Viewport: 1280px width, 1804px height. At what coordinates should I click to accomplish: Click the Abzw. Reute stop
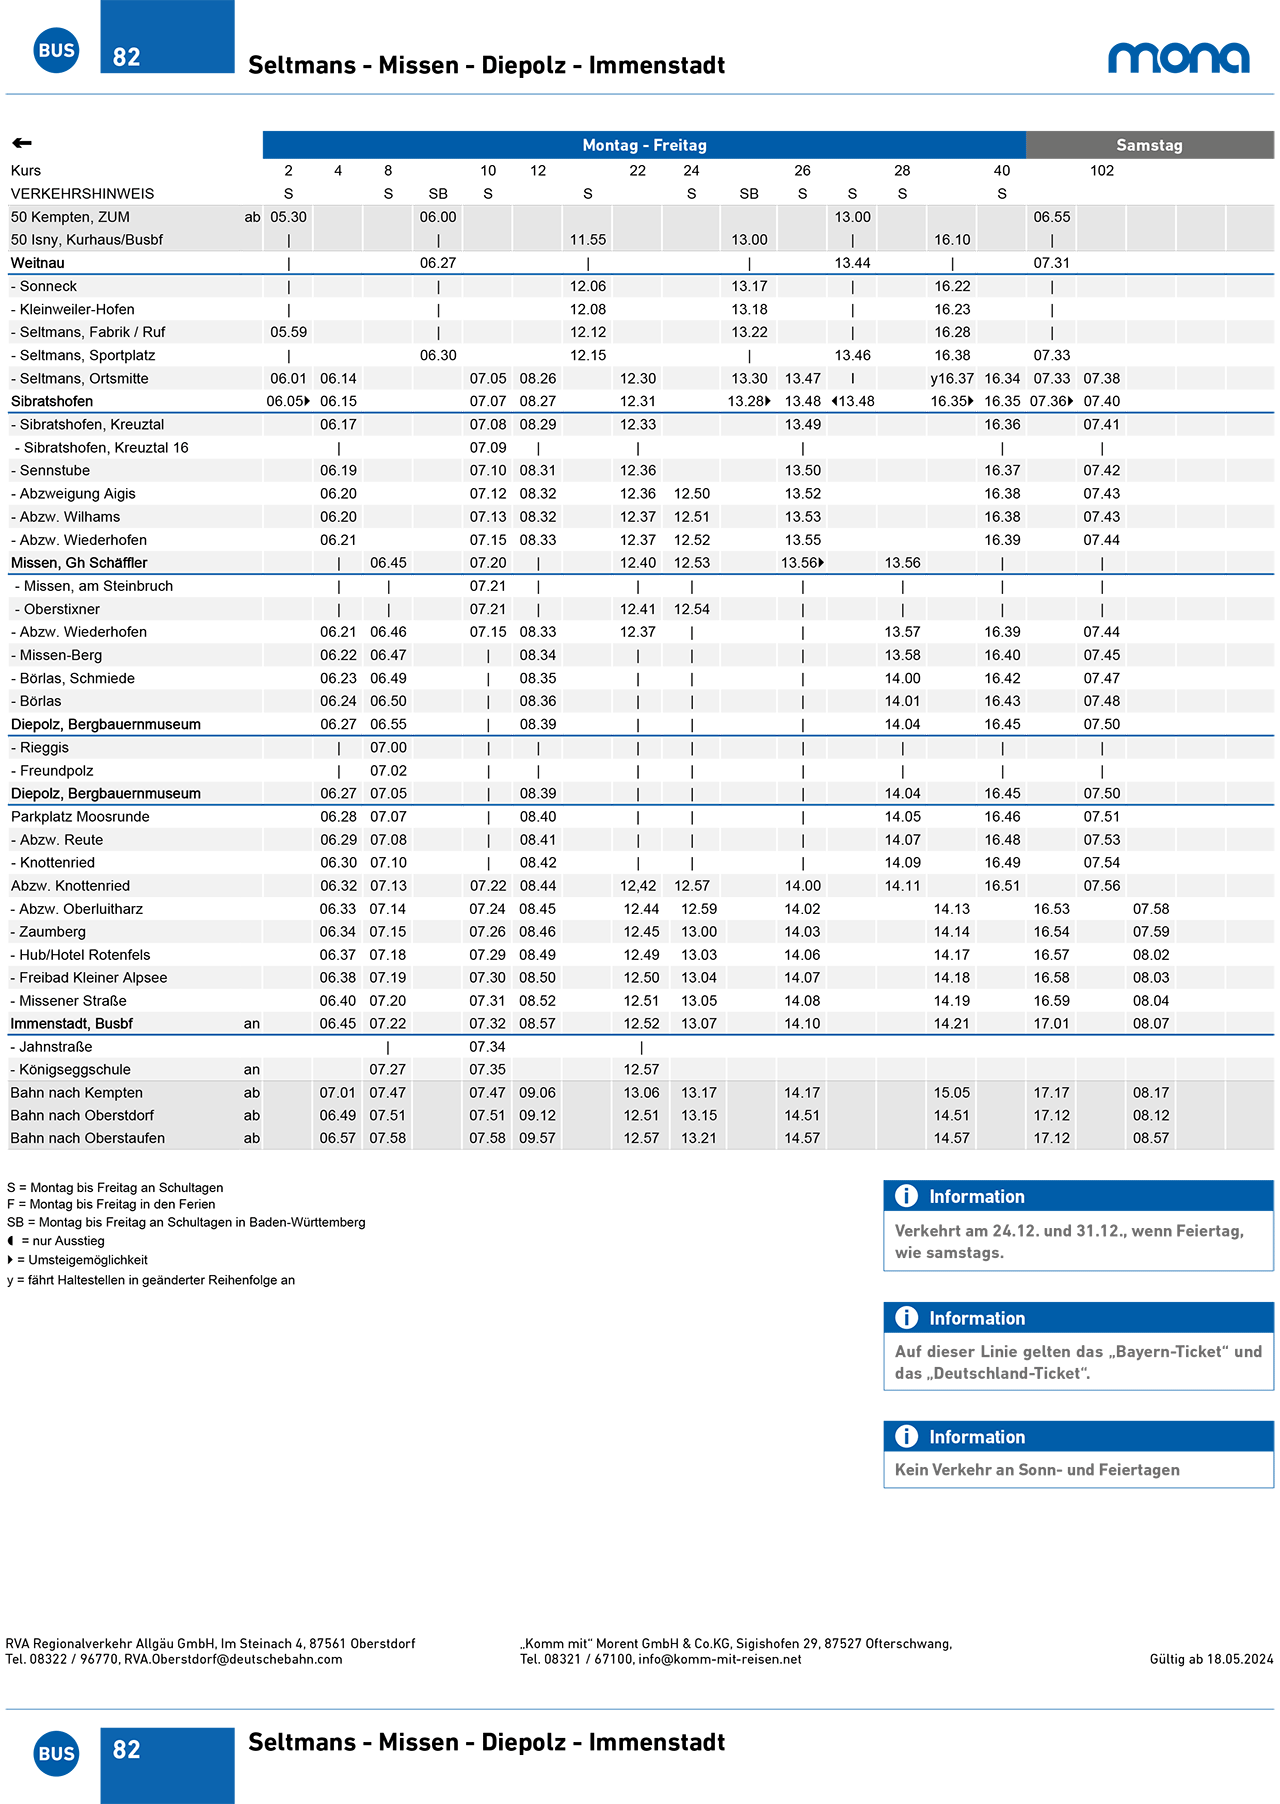coord(57,840)
